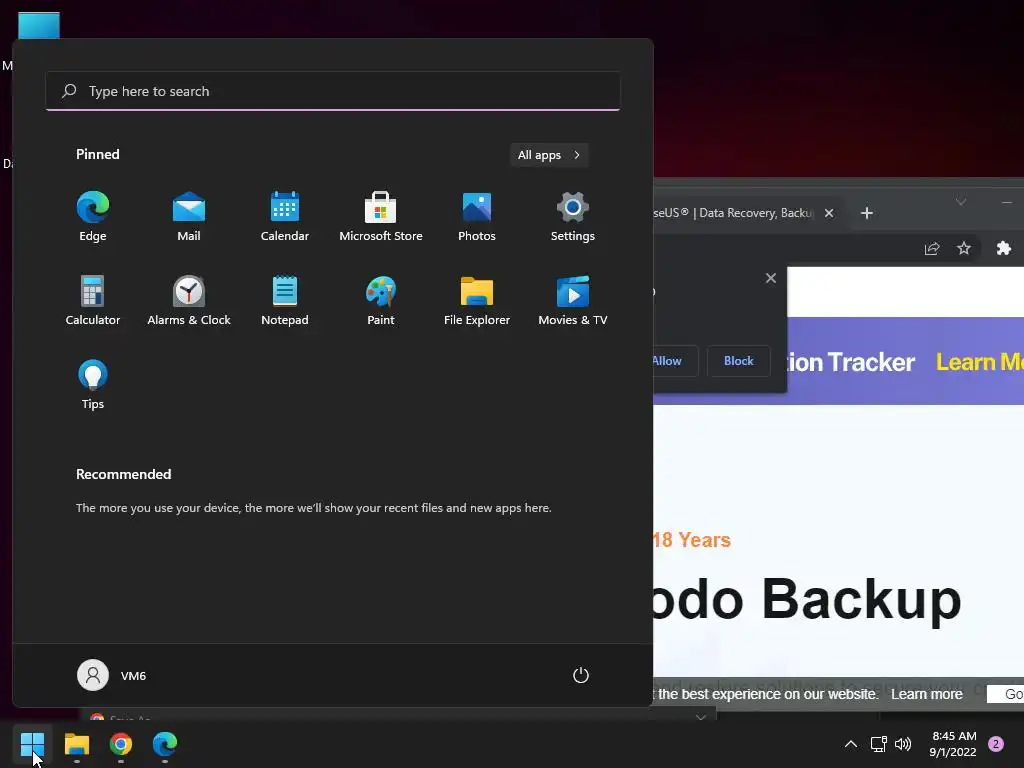
Task: Click the Learn More banner link
Action: [980, 362]
